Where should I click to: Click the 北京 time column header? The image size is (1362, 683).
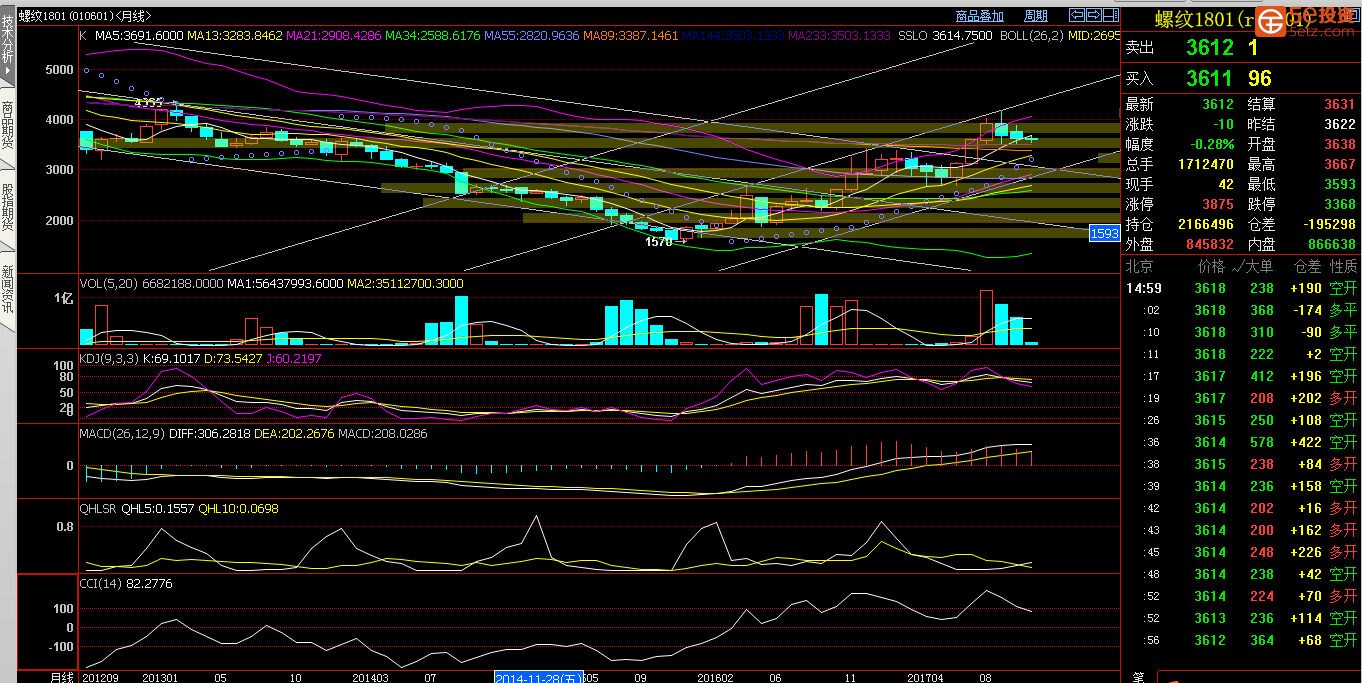pos(1139,266)
